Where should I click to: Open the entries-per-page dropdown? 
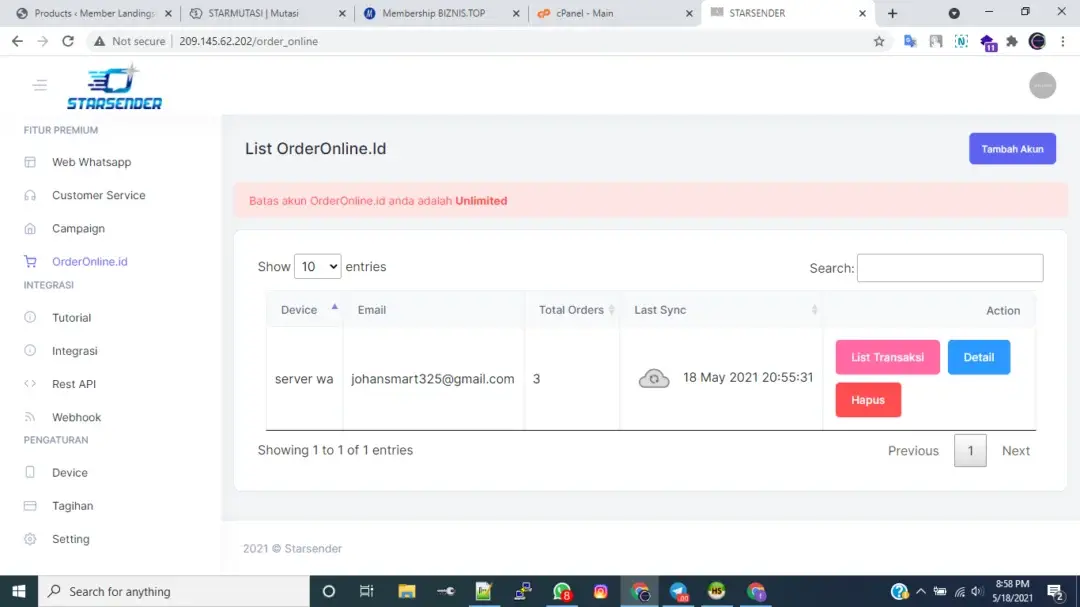(x=318, y=267)
